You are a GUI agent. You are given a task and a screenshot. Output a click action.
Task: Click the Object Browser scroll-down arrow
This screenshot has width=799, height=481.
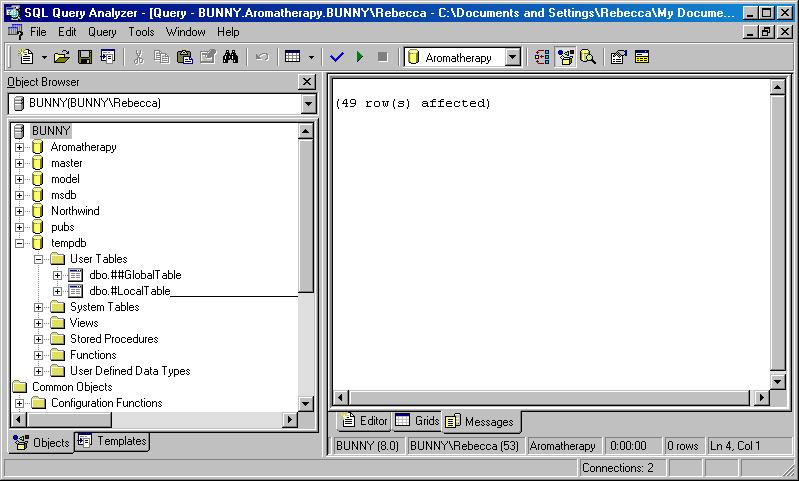click(x=305, y=404)
